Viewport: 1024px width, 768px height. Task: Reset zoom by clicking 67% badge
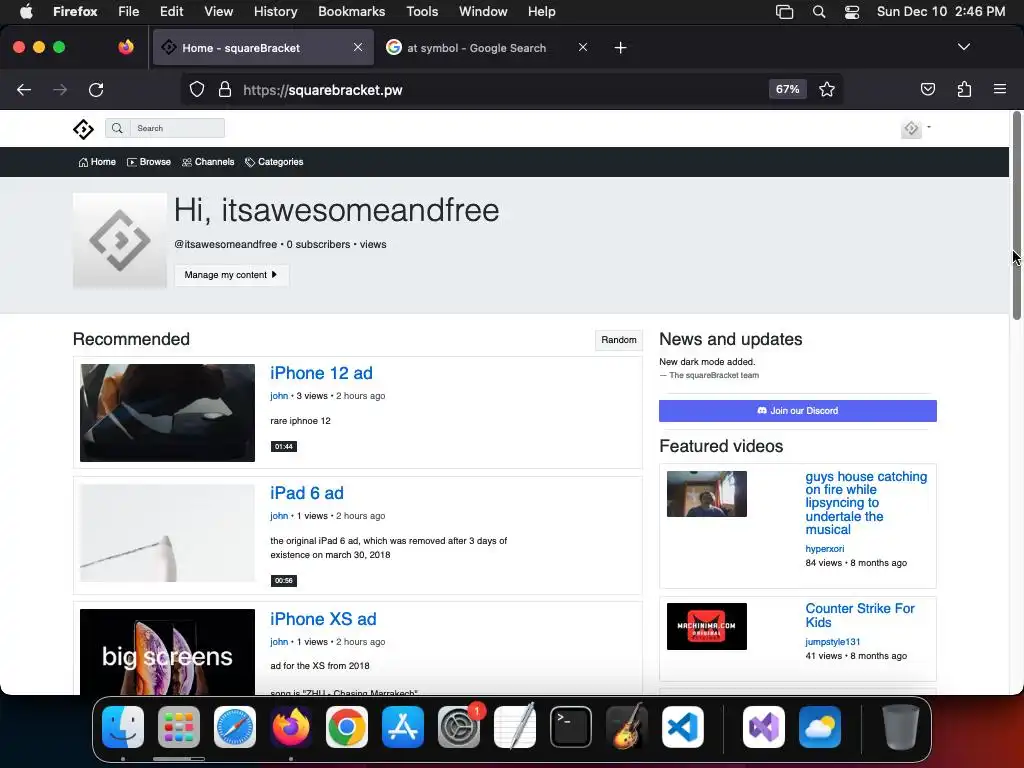point(788,89)
